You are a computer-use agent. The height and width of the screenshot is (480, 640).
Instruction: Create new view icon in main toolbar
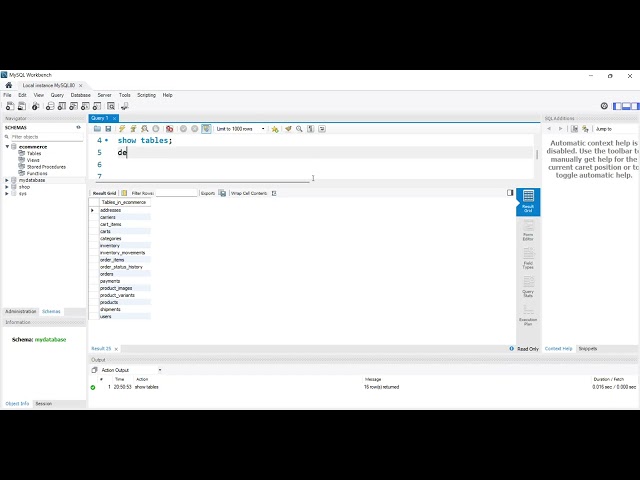tap(73, 106)
